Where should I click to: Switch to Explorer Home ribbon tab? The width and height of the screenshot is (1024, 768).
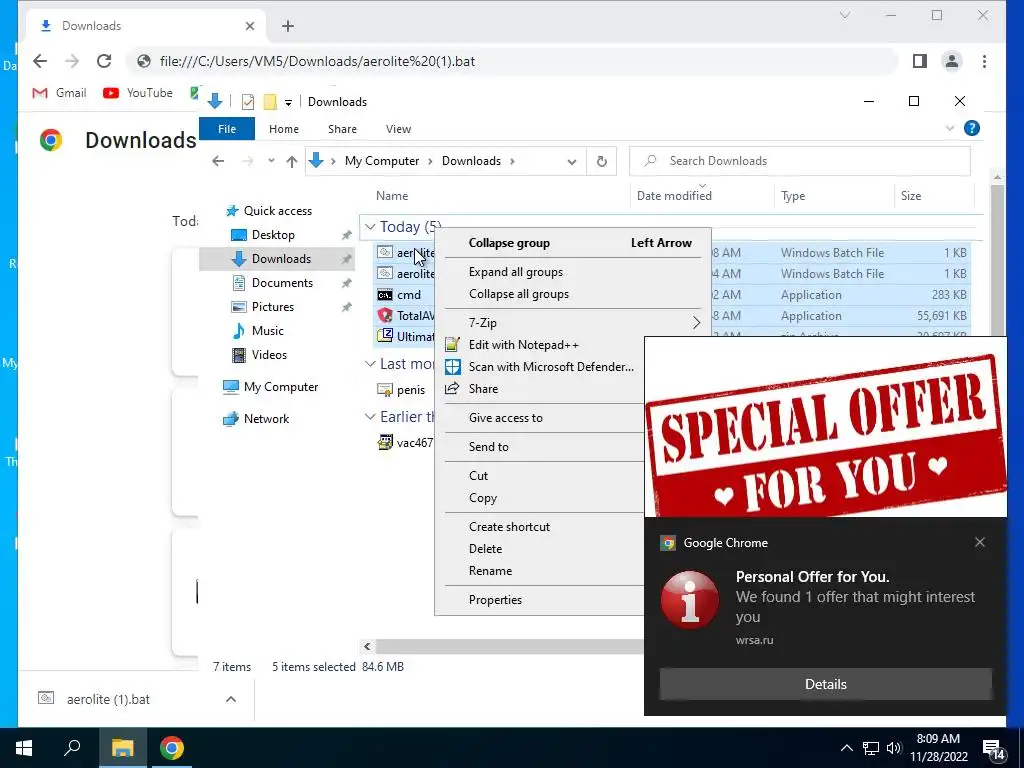click(x=283, y=129)
